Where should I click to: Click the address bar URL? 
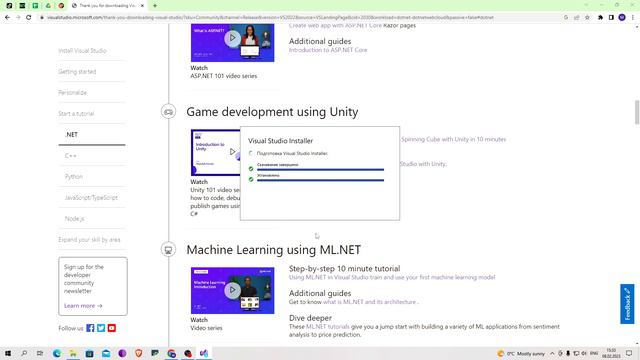[270, 18]
